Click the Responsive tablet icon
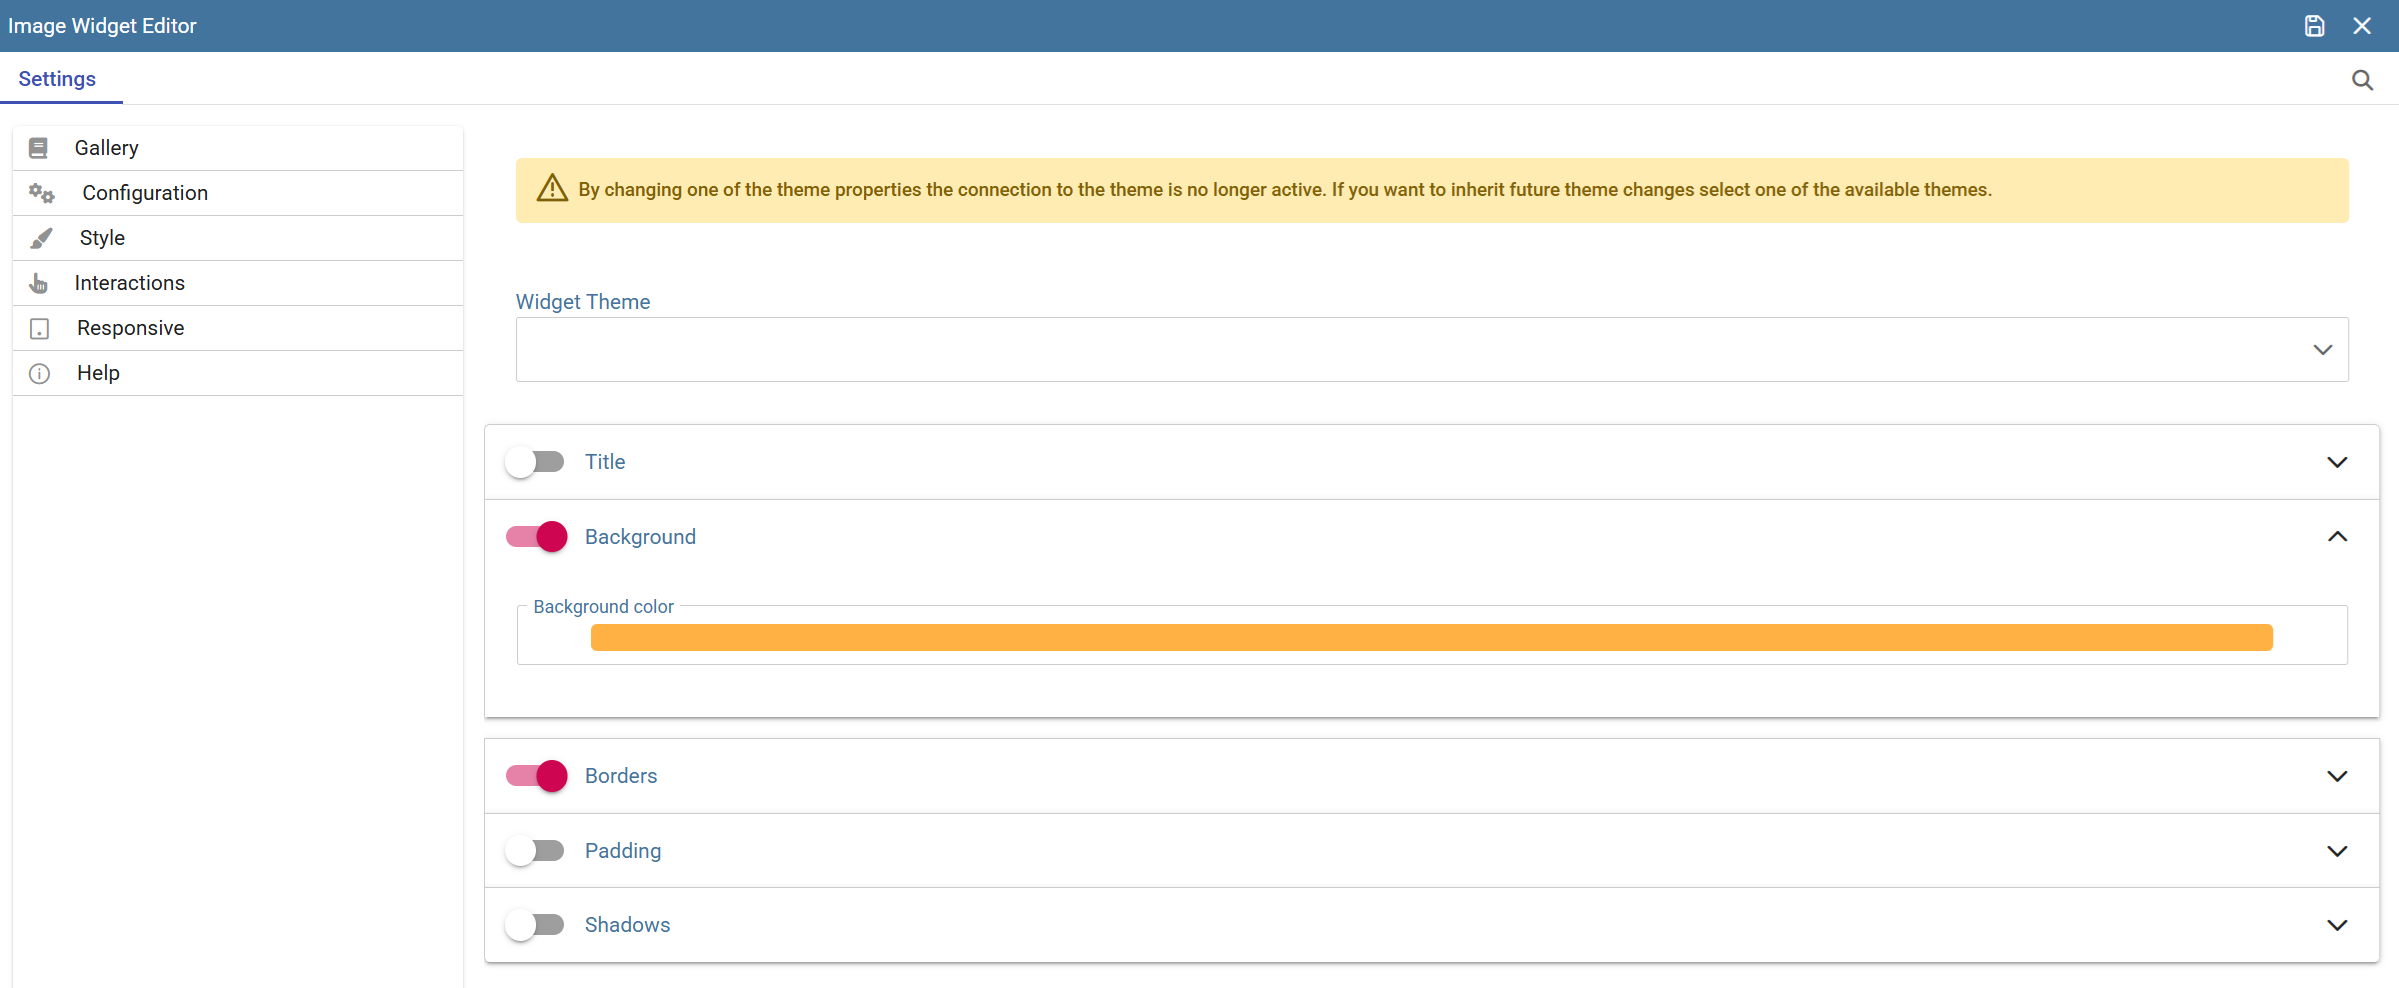2399x988 pixels. 39,329
